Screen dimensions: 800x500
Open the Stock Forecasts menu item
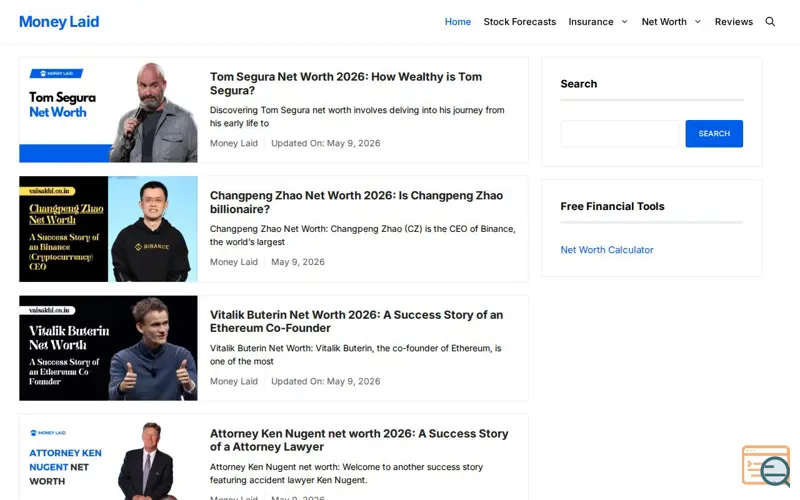click(519, 21)
